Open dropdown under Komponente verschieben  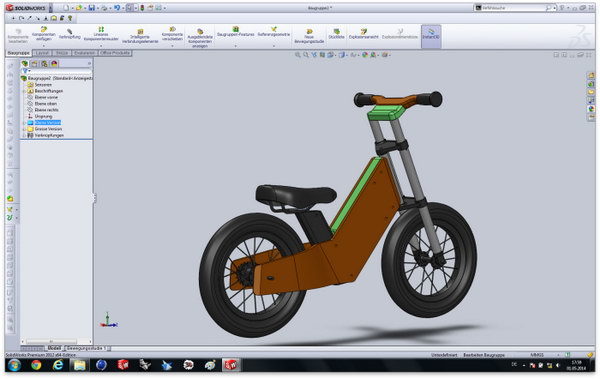click(172, 46)
